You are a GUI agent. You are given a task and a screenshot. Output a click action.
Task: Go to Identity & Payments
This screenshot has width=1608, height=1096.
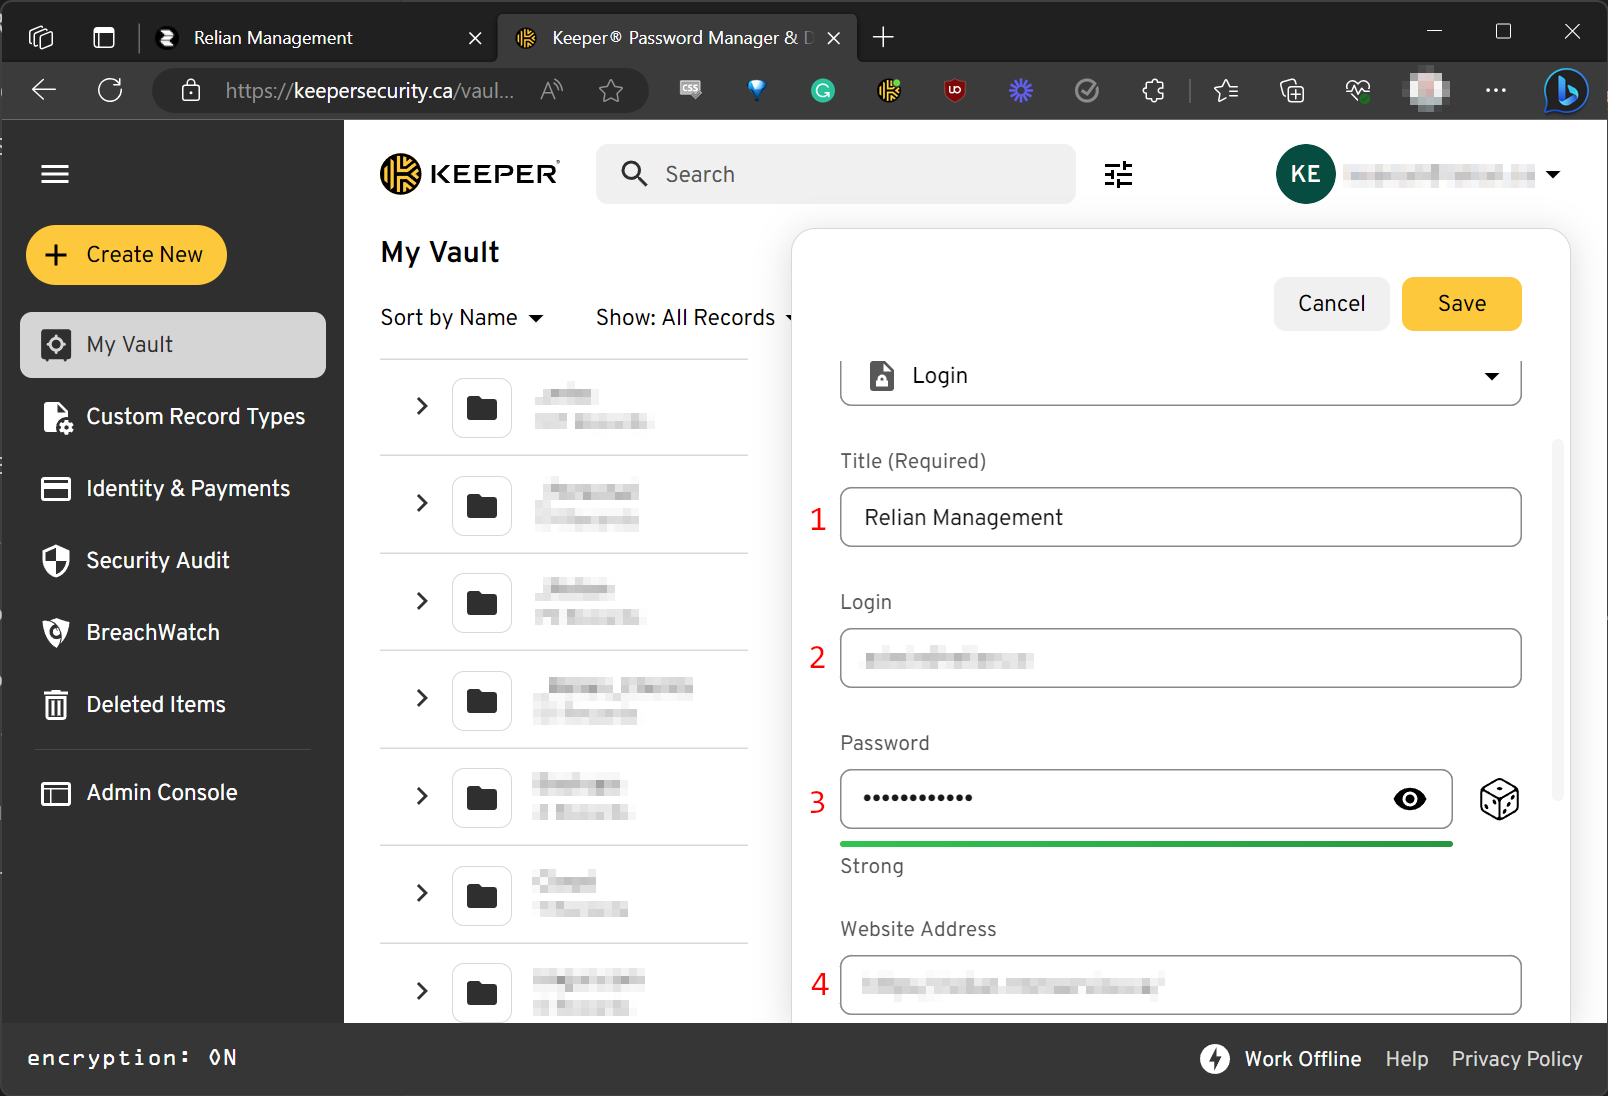pyautogui.click(x=165, y=489)
